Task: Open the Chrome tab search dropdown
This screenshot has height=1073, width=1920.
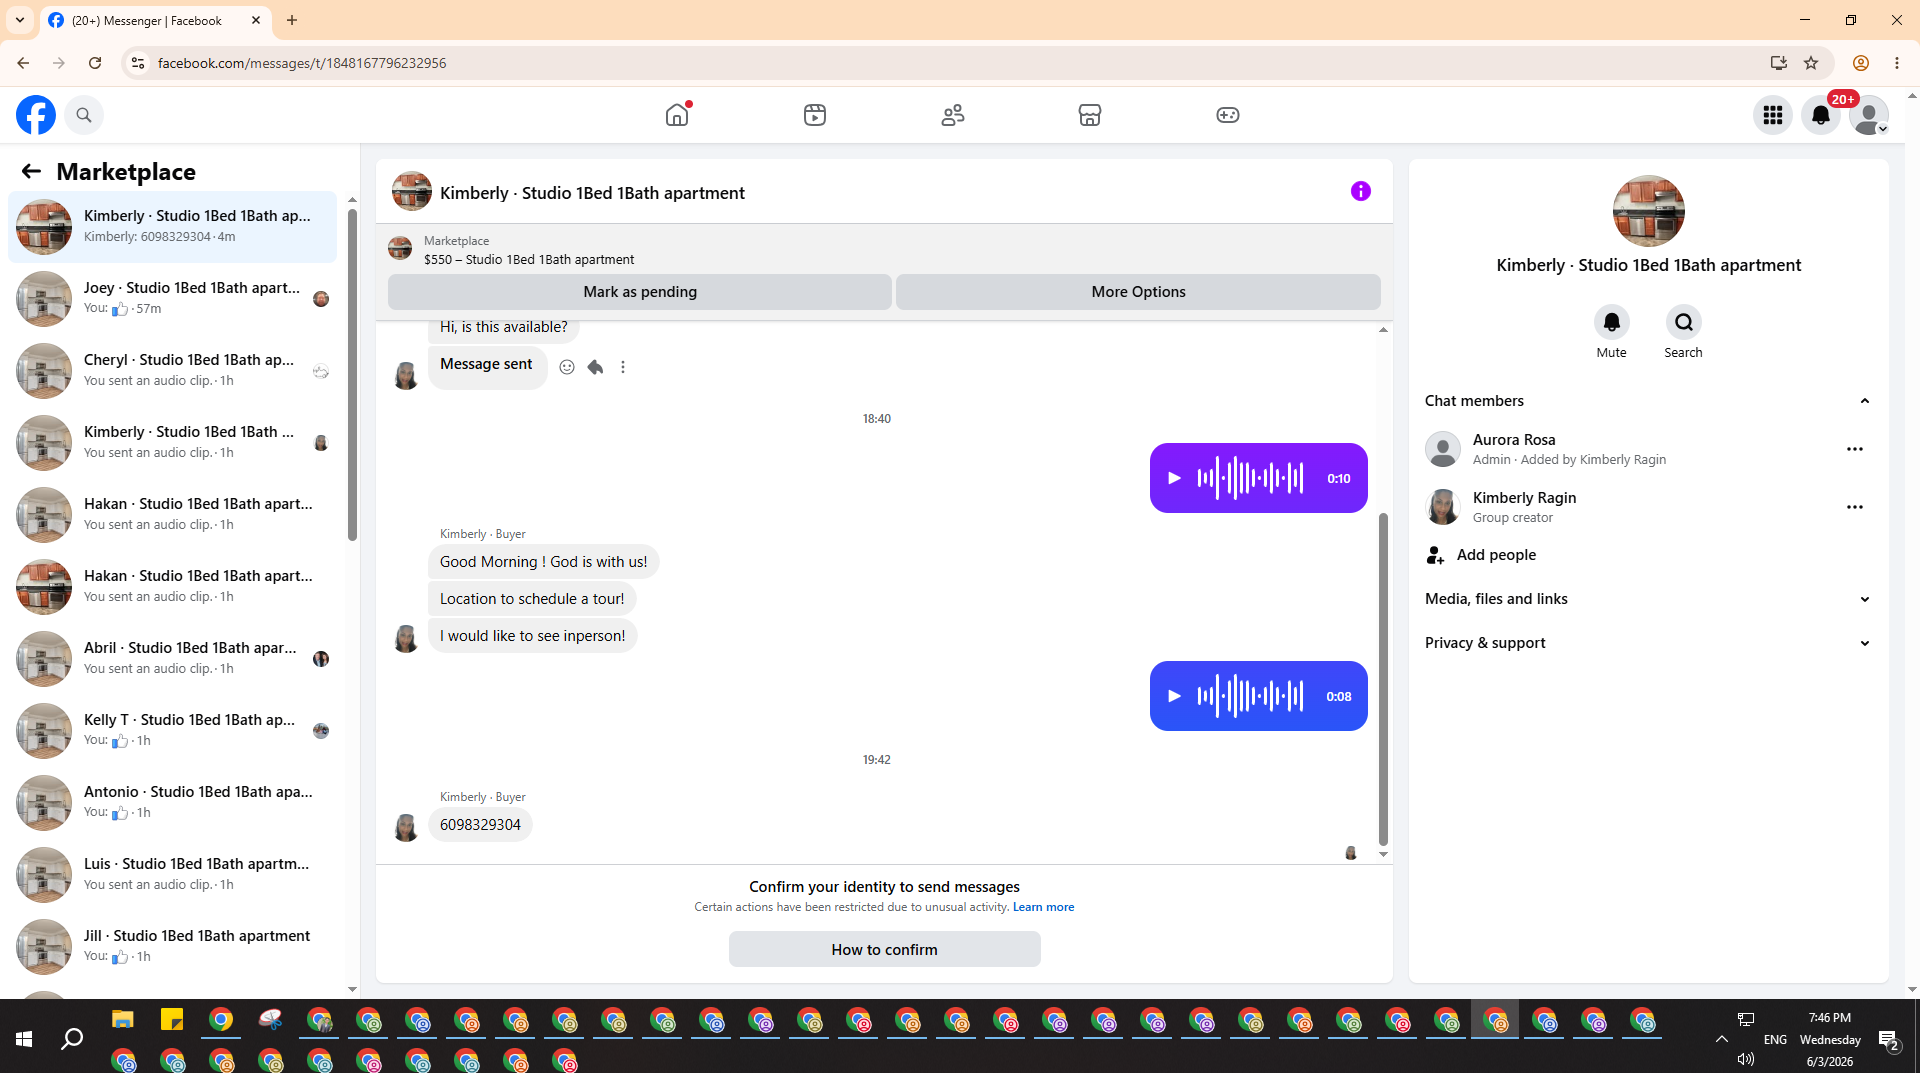Action: pos(20,20)
